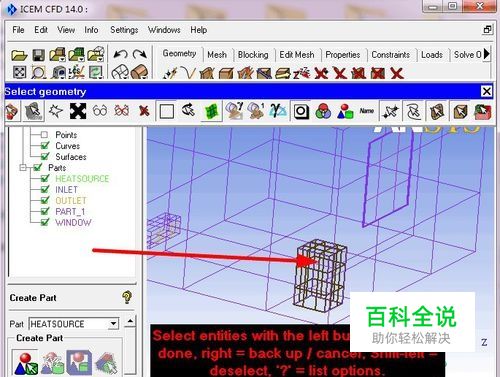Toggle point selection filter icon

[390, 112]
